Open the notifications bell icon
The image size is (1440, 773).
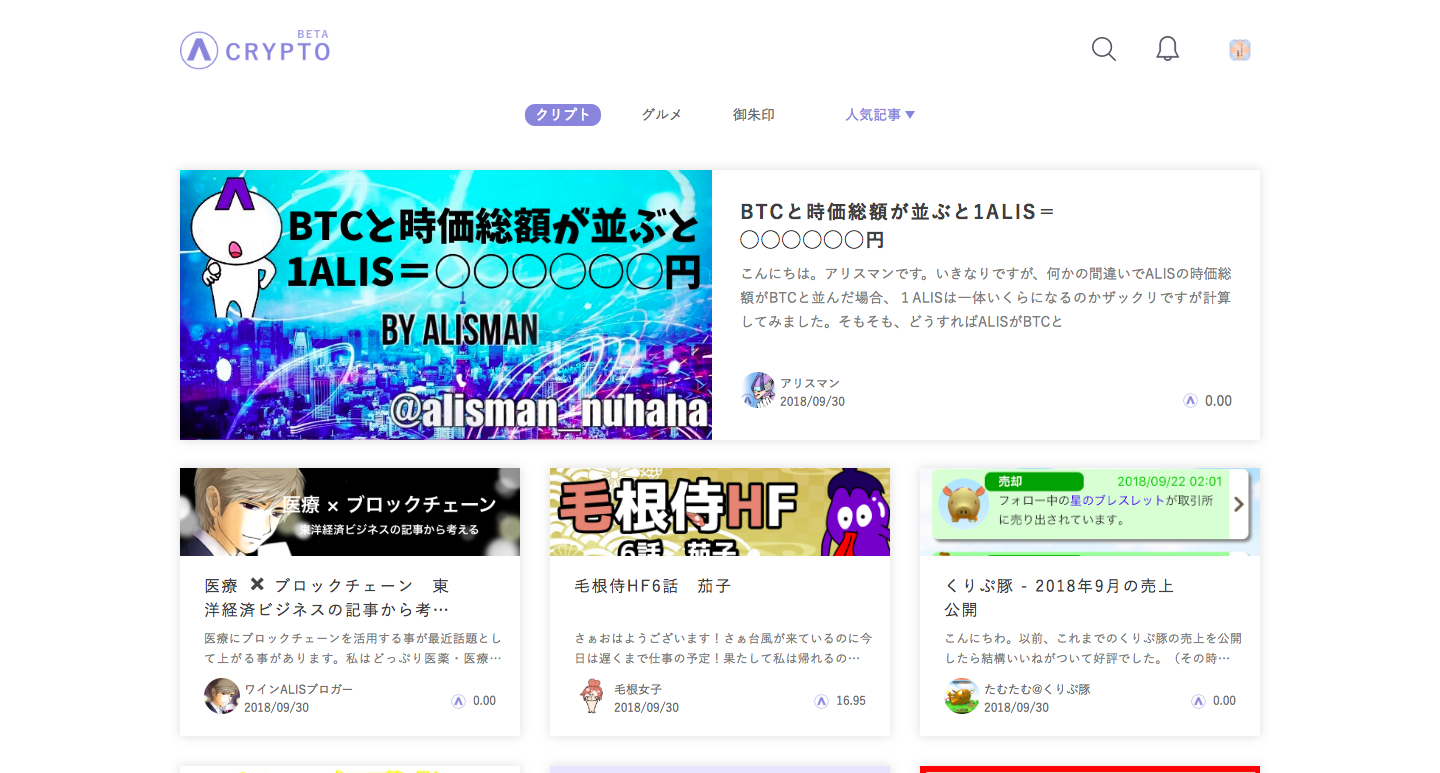[x=1167, y=49]
